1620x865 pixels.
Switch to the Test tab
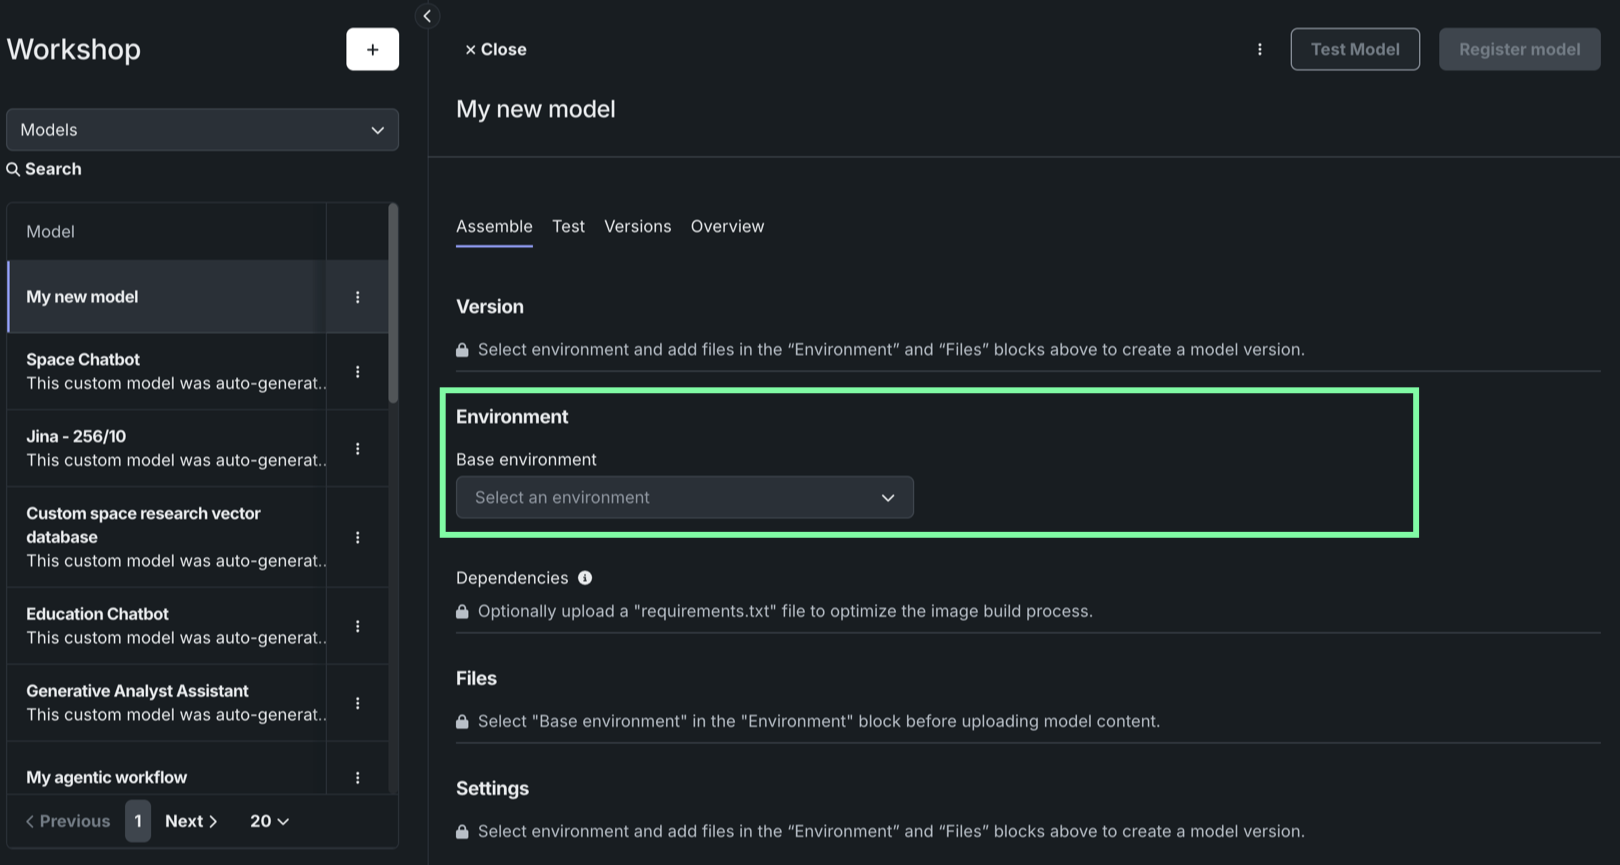click(x=568, y=226)
